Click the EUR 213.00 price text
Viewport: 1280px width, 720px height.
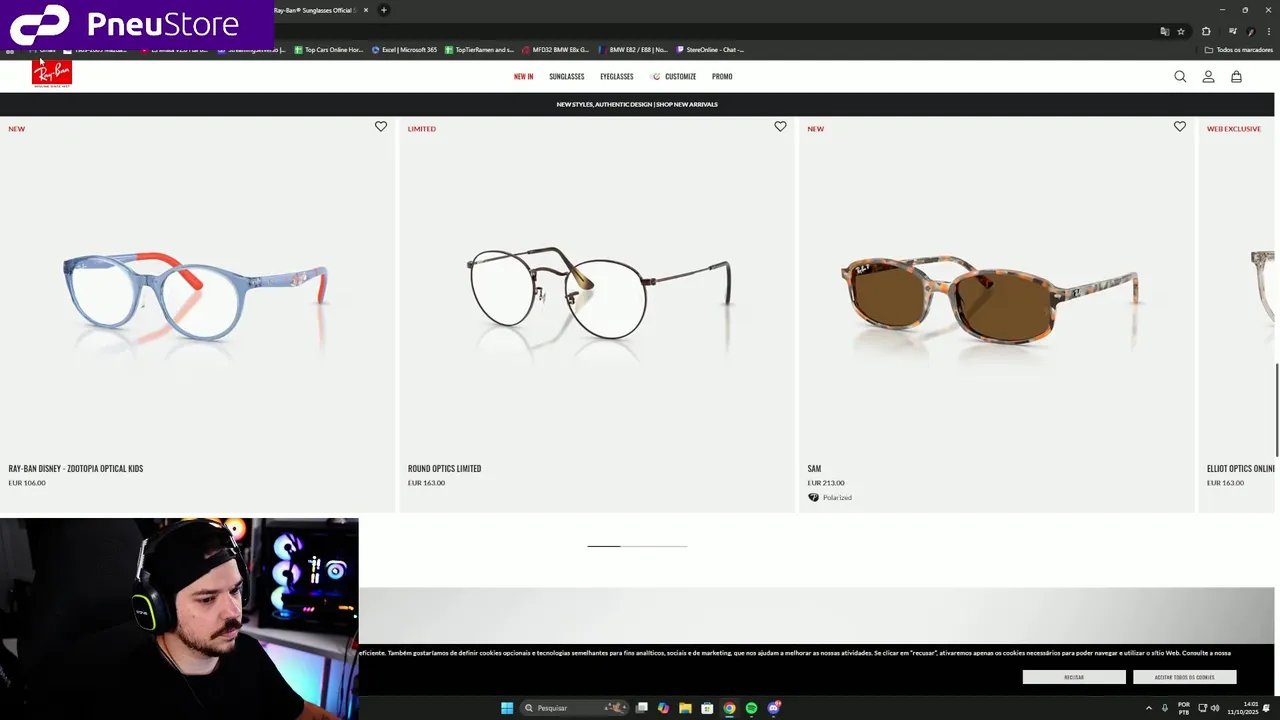point(826,483)
